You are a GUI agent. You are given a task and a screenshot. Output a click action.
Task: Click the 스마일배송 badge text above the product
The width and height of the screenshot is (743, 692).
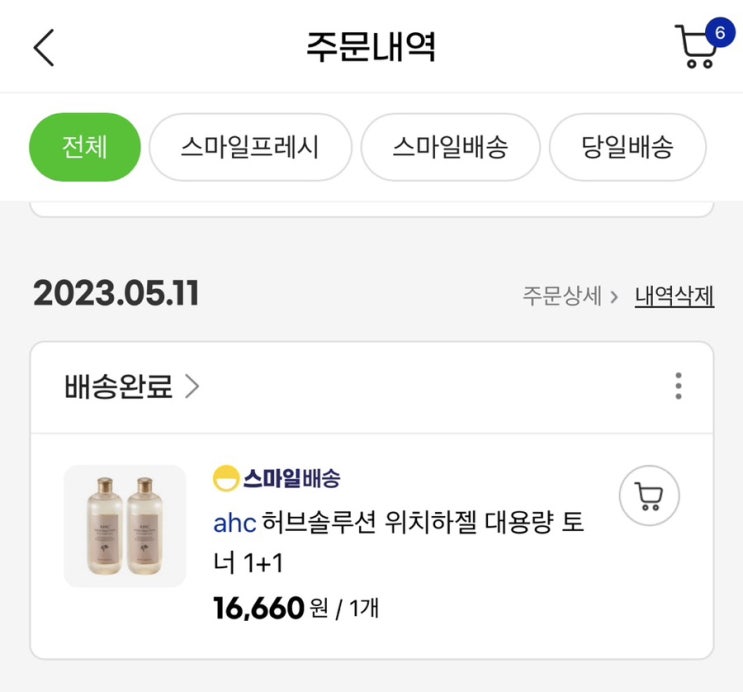pyautogui.click(x=292, y=478)
